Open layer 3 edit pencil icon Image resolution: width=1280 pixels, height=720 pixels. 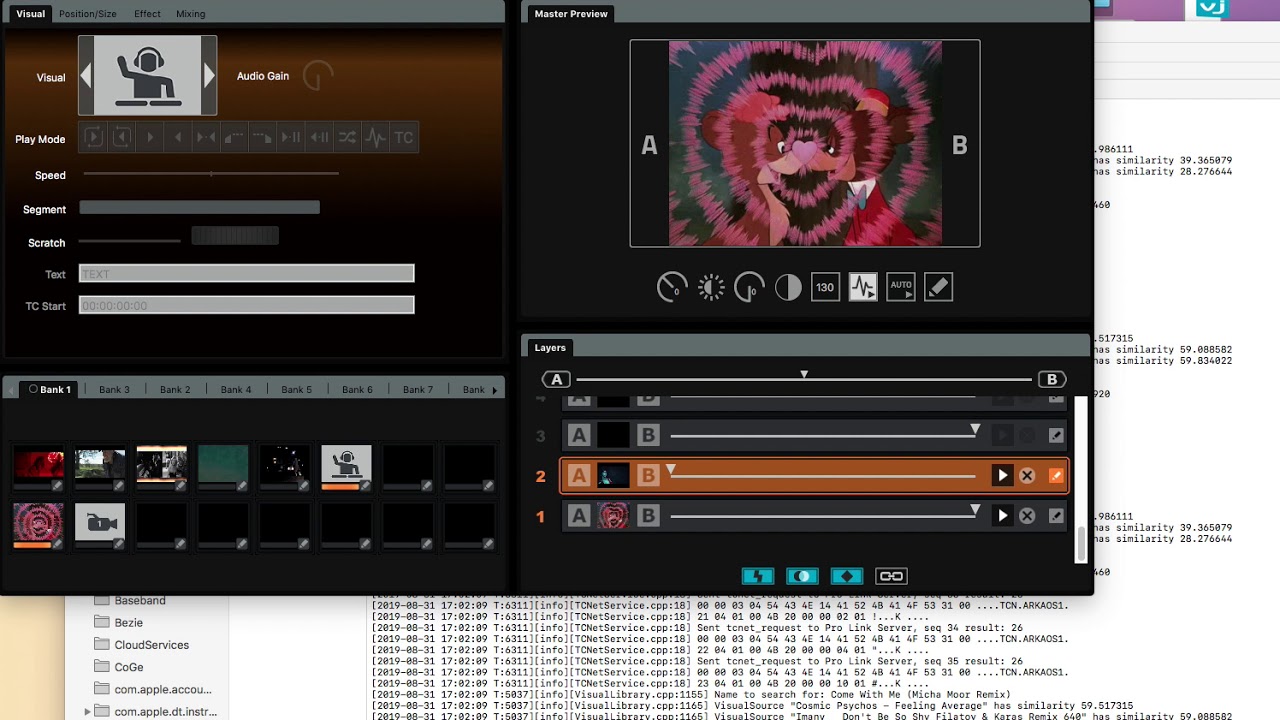tap(1056, 436)
